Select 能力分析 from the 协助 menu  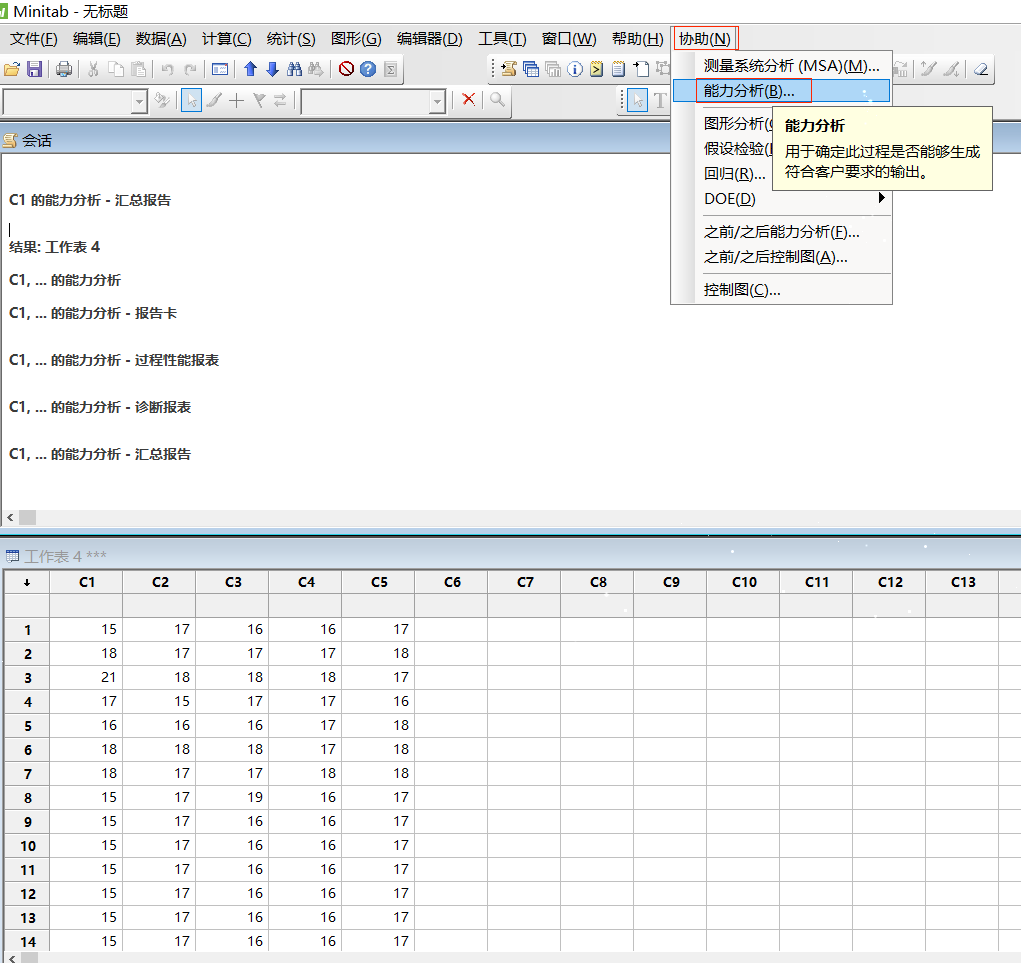[x=757, y=91]
